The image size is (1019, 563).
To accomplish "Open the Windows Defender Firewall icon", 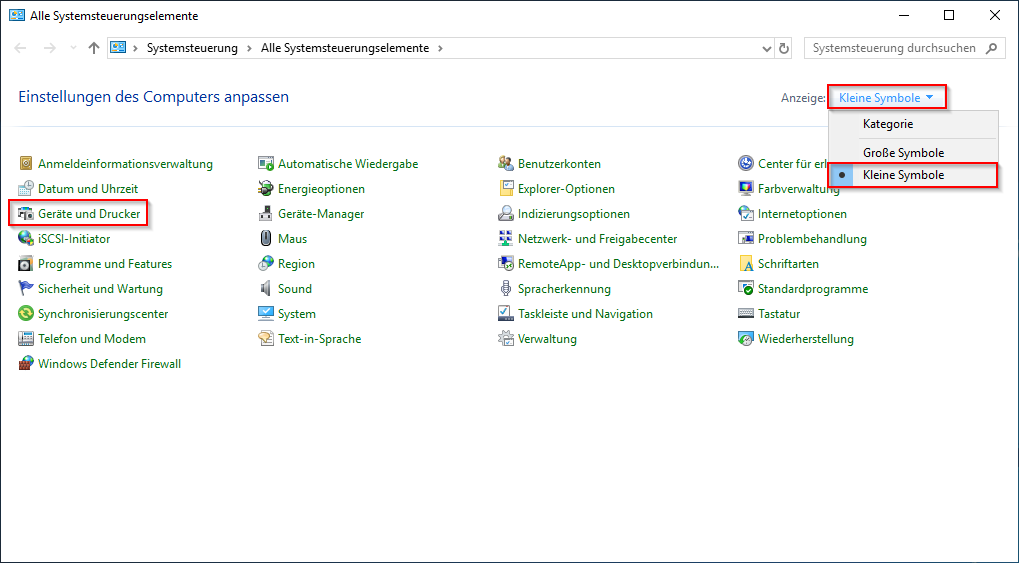I will pyautogui.click(x=26, y=364).
